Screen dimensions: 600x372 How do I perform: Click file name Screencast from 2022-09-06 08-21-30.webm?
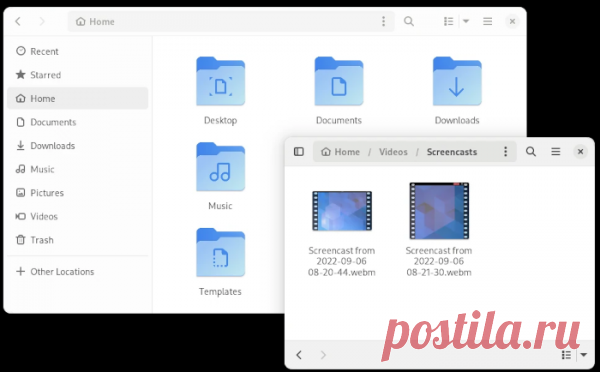439,261
